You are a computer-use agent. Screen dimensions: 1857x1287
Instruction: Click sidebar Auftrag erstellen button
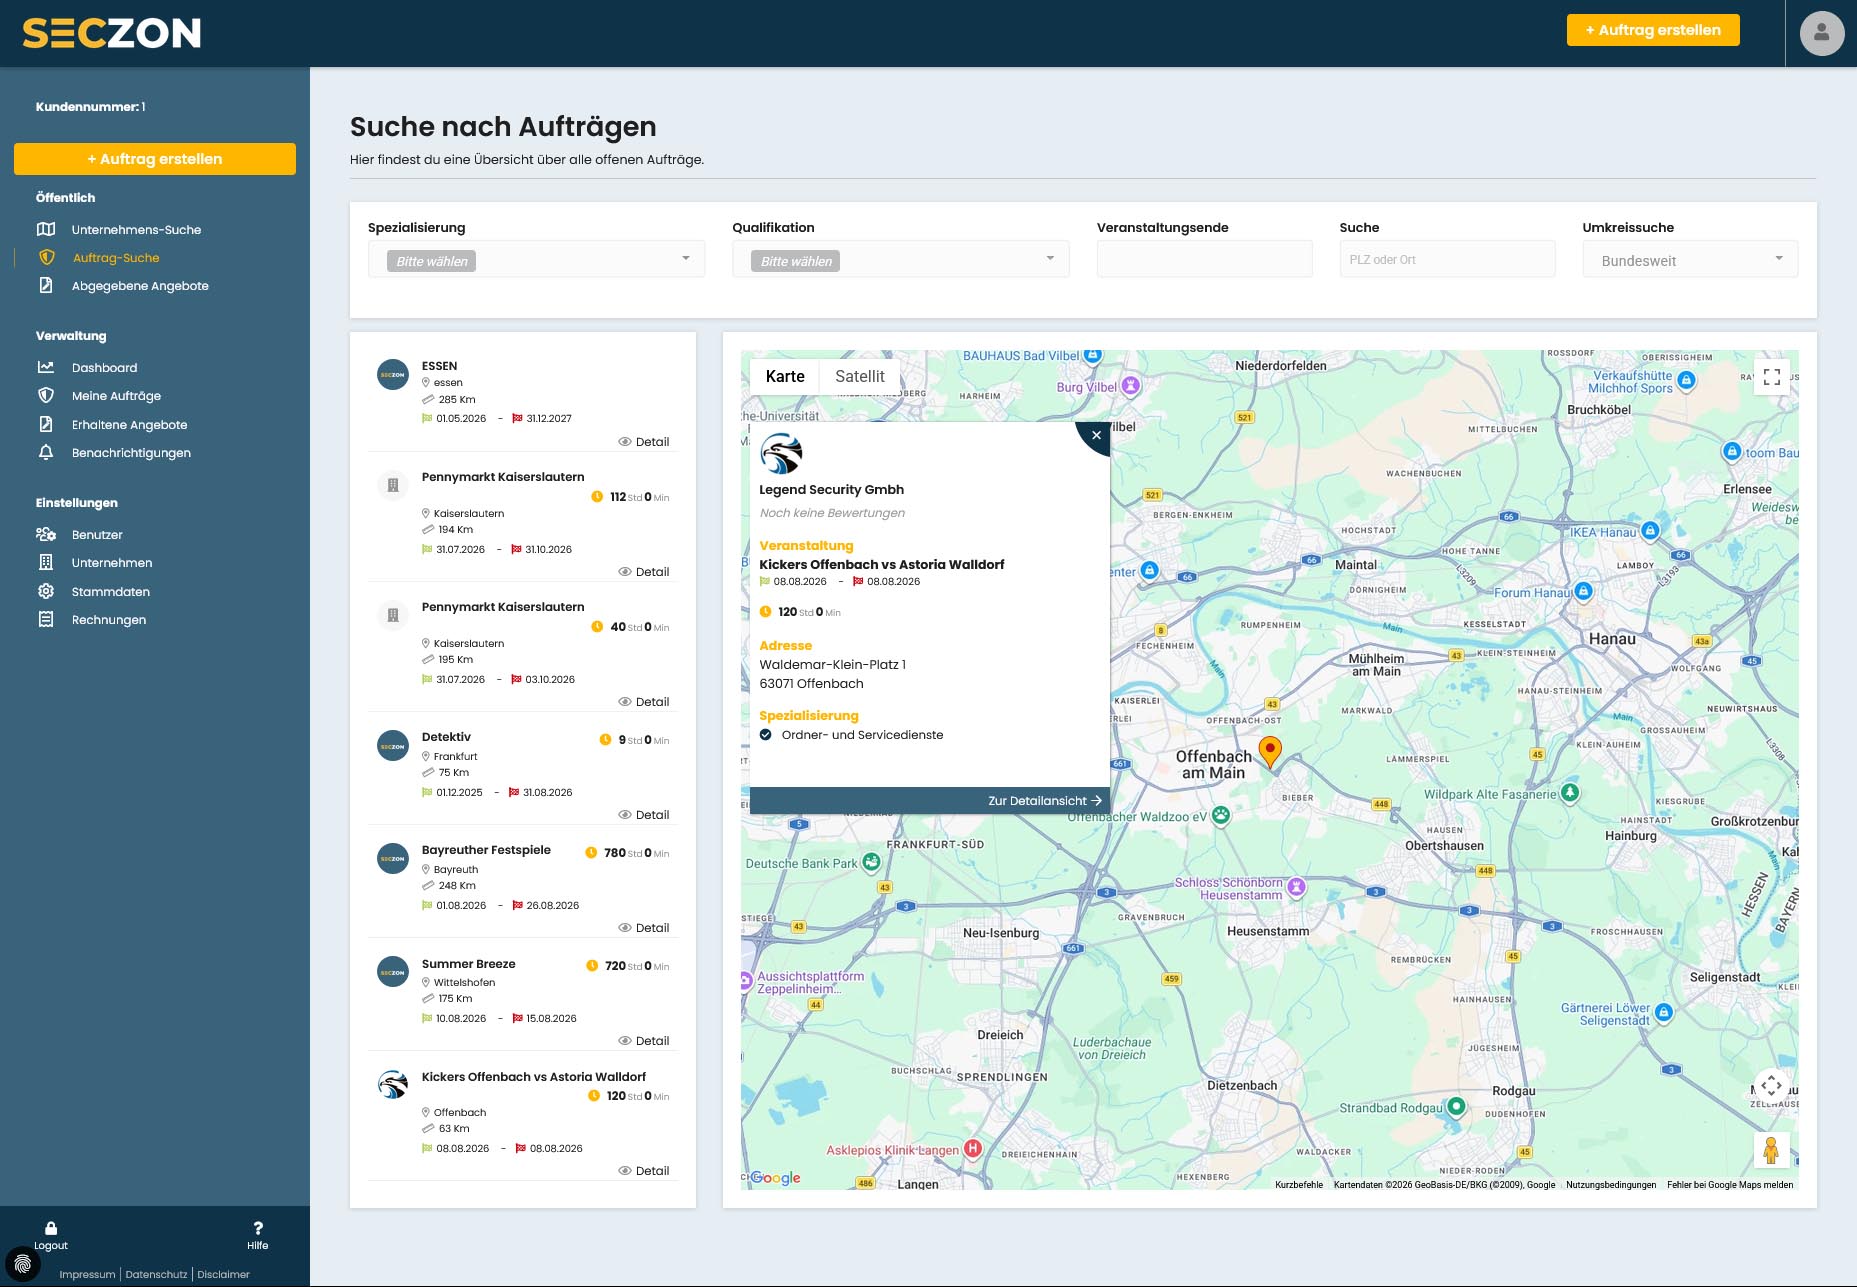(x=155, y=159)
